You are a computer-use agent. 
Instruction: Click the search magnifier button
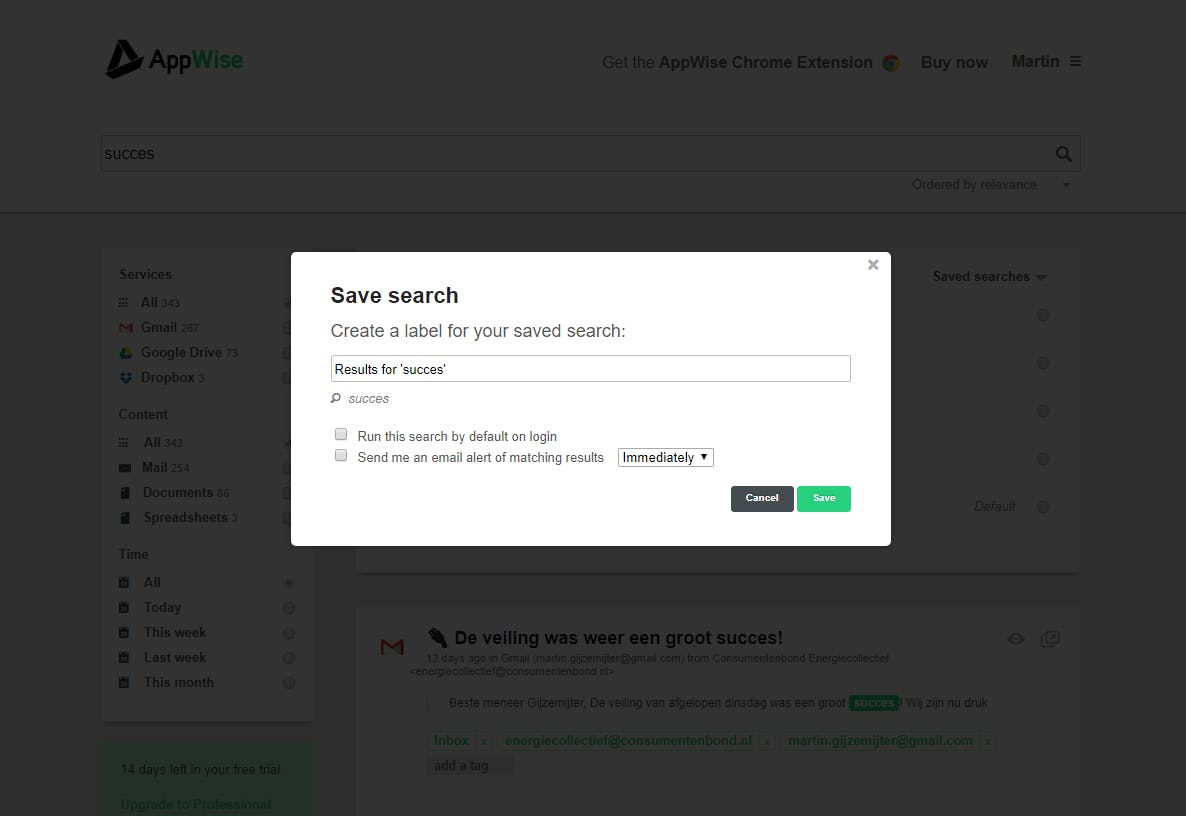point(1063,154)
